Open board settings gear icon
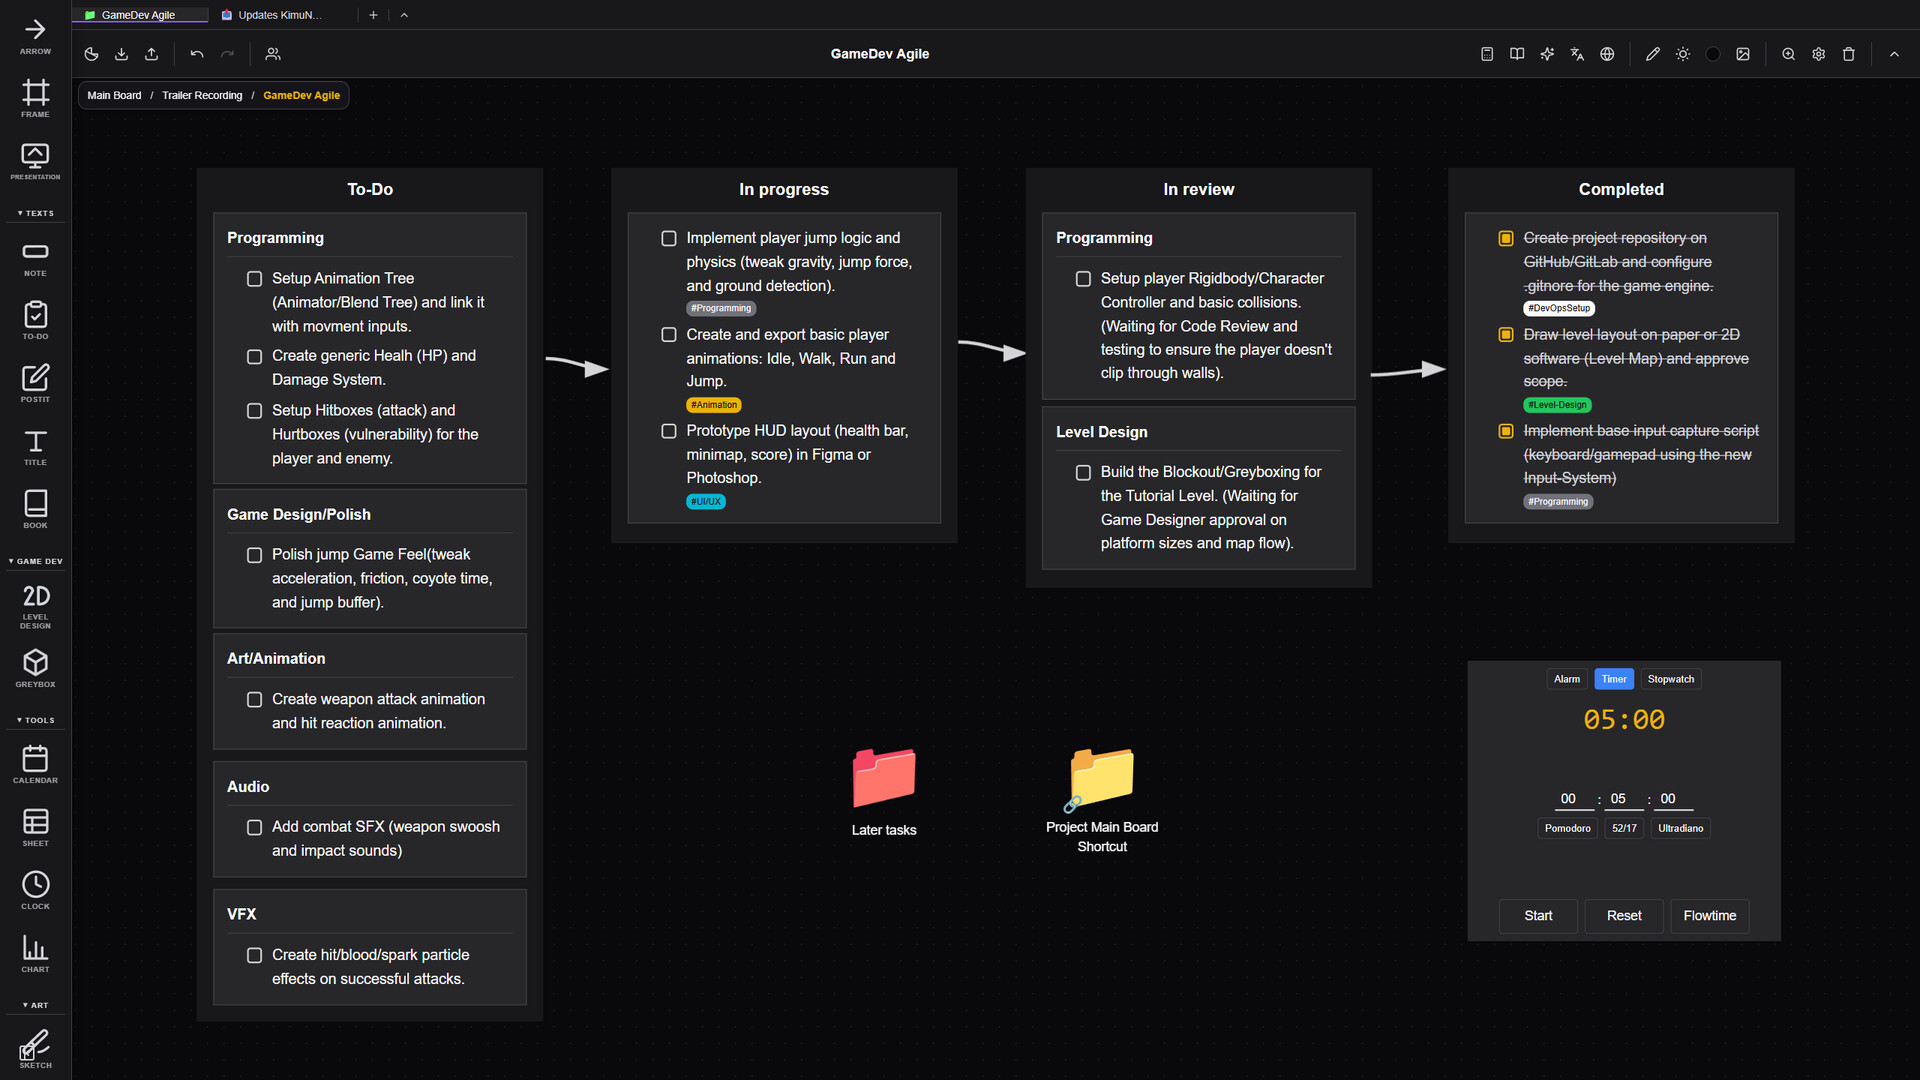1920x1080 pixels. point(1819,54)
